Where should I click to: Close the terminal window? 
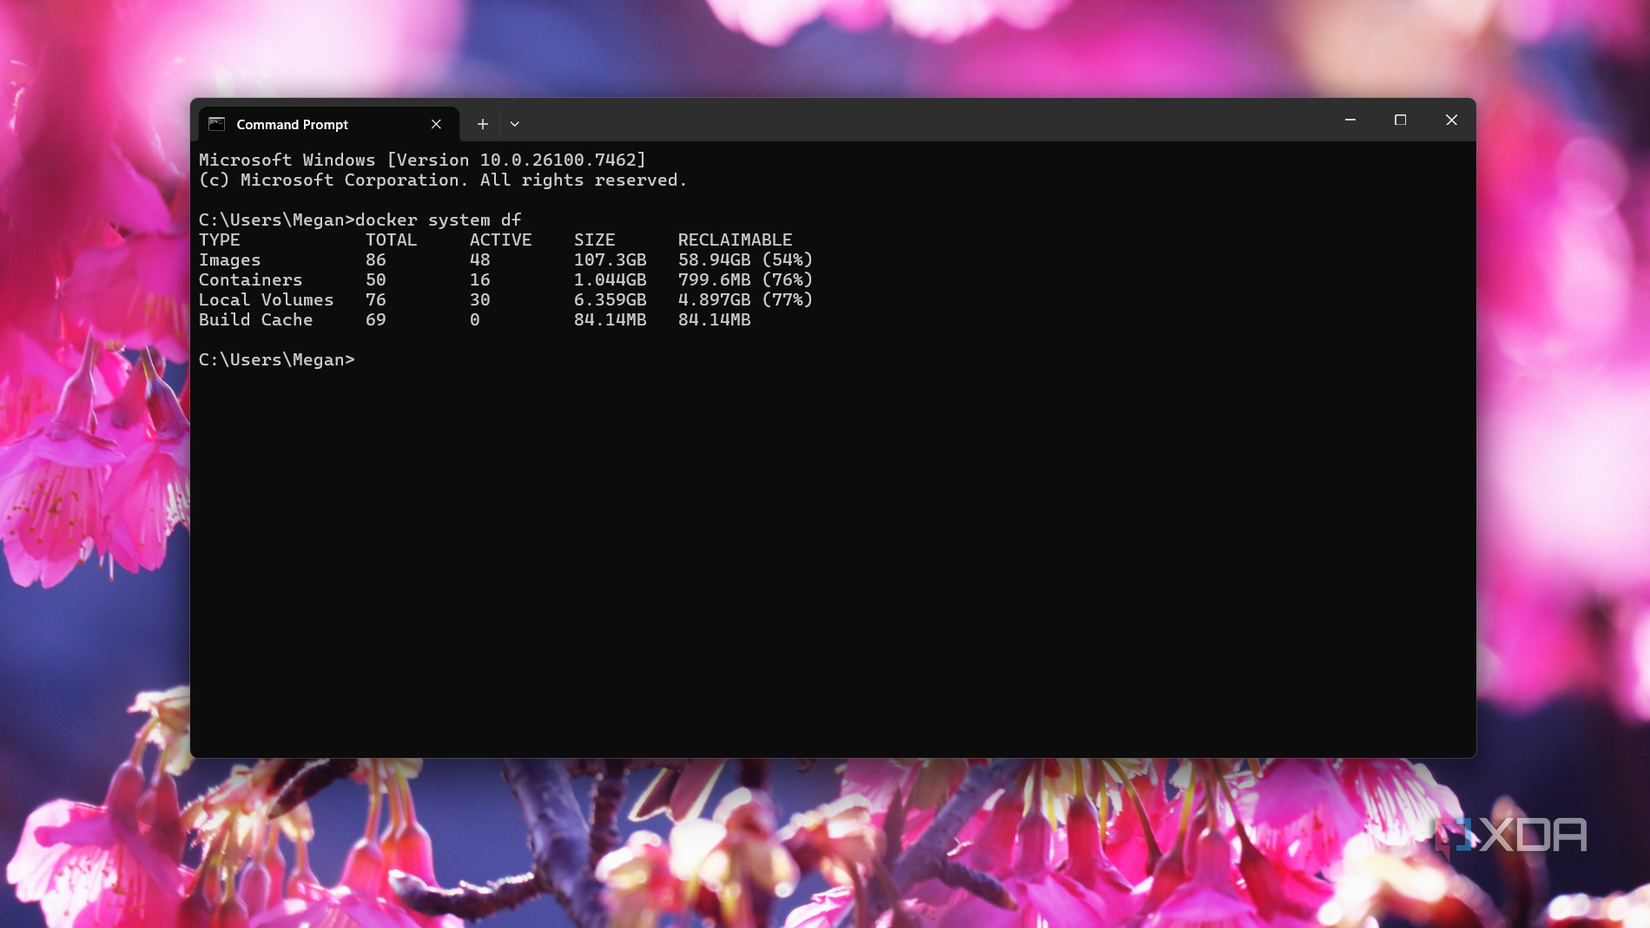point(1451,119)
